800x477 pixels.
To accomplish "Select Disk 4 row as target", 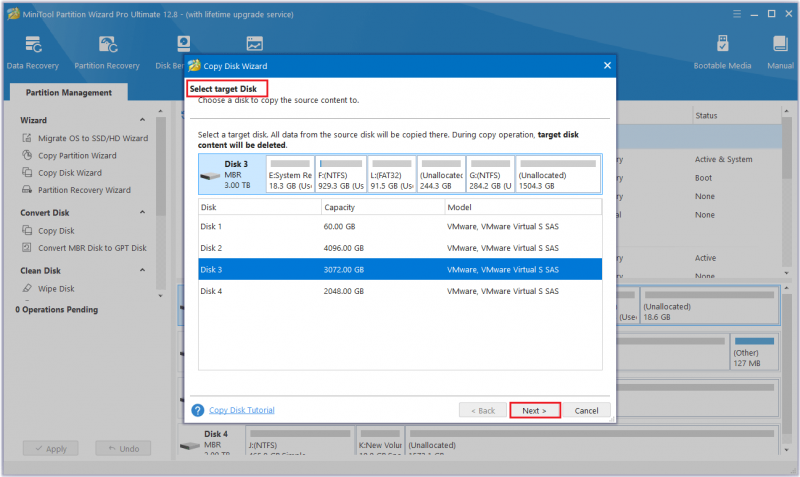I will tap(400, 291).
